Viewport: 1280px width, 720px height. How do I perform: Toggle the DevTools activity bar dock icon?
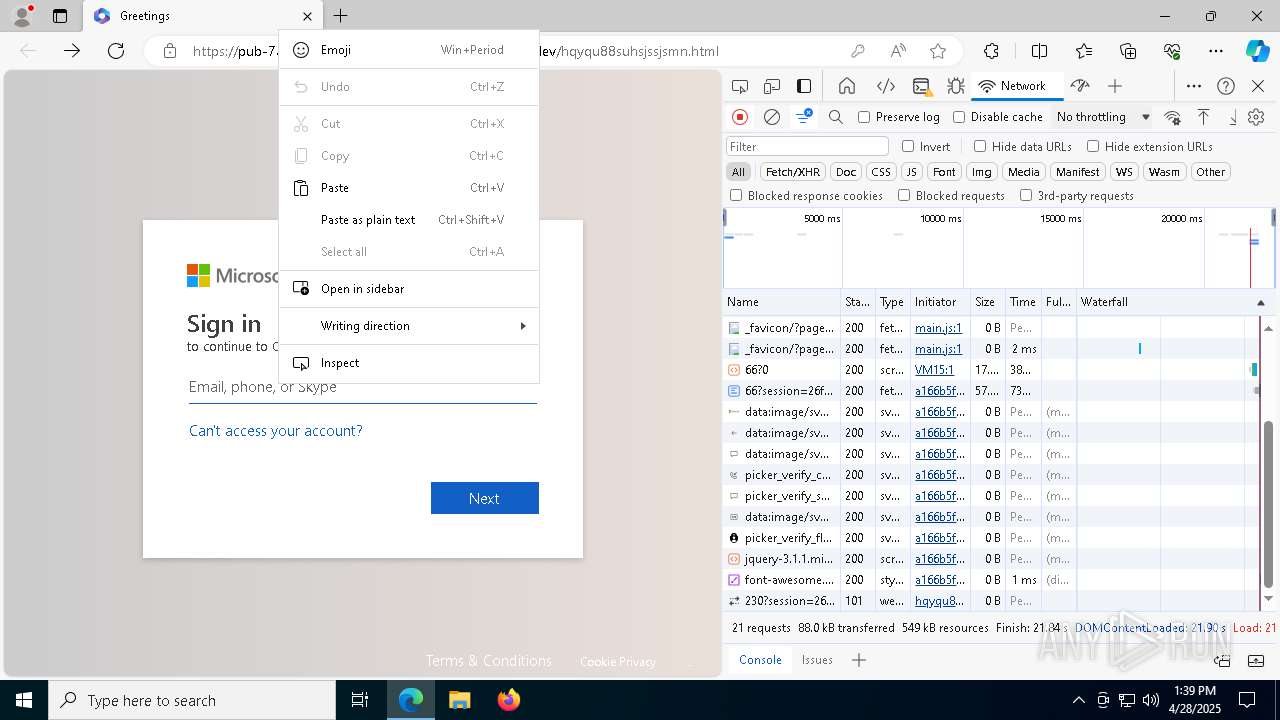(804, 86)
